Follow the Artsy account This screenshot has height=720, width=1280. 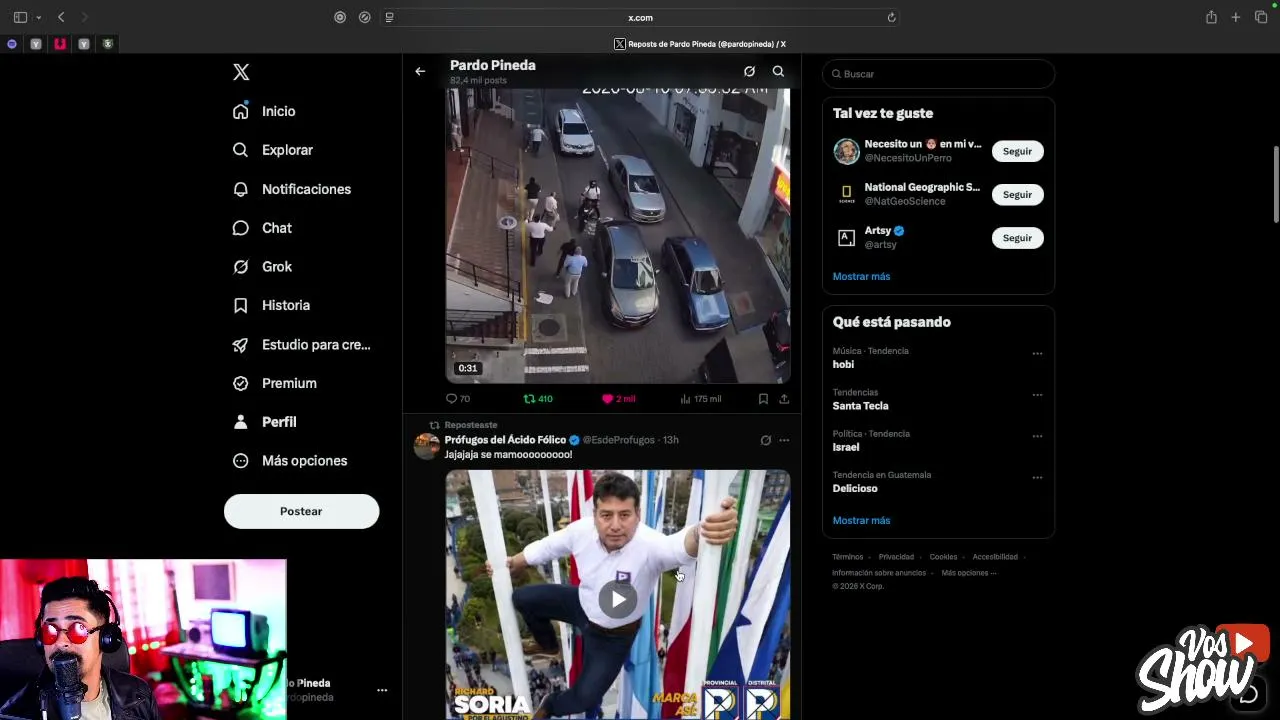(1017, 238)
